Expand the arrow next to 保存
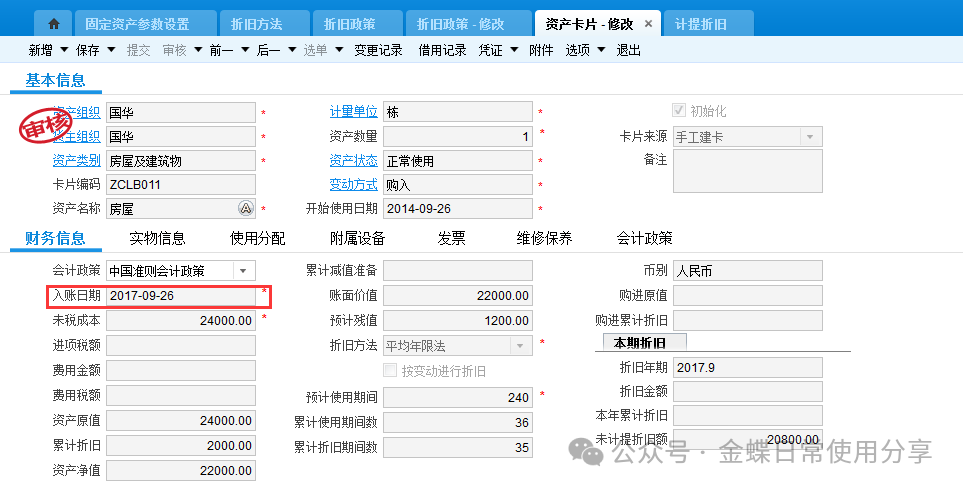The height and width of the screenshot is (490, 963). [109, 50]
